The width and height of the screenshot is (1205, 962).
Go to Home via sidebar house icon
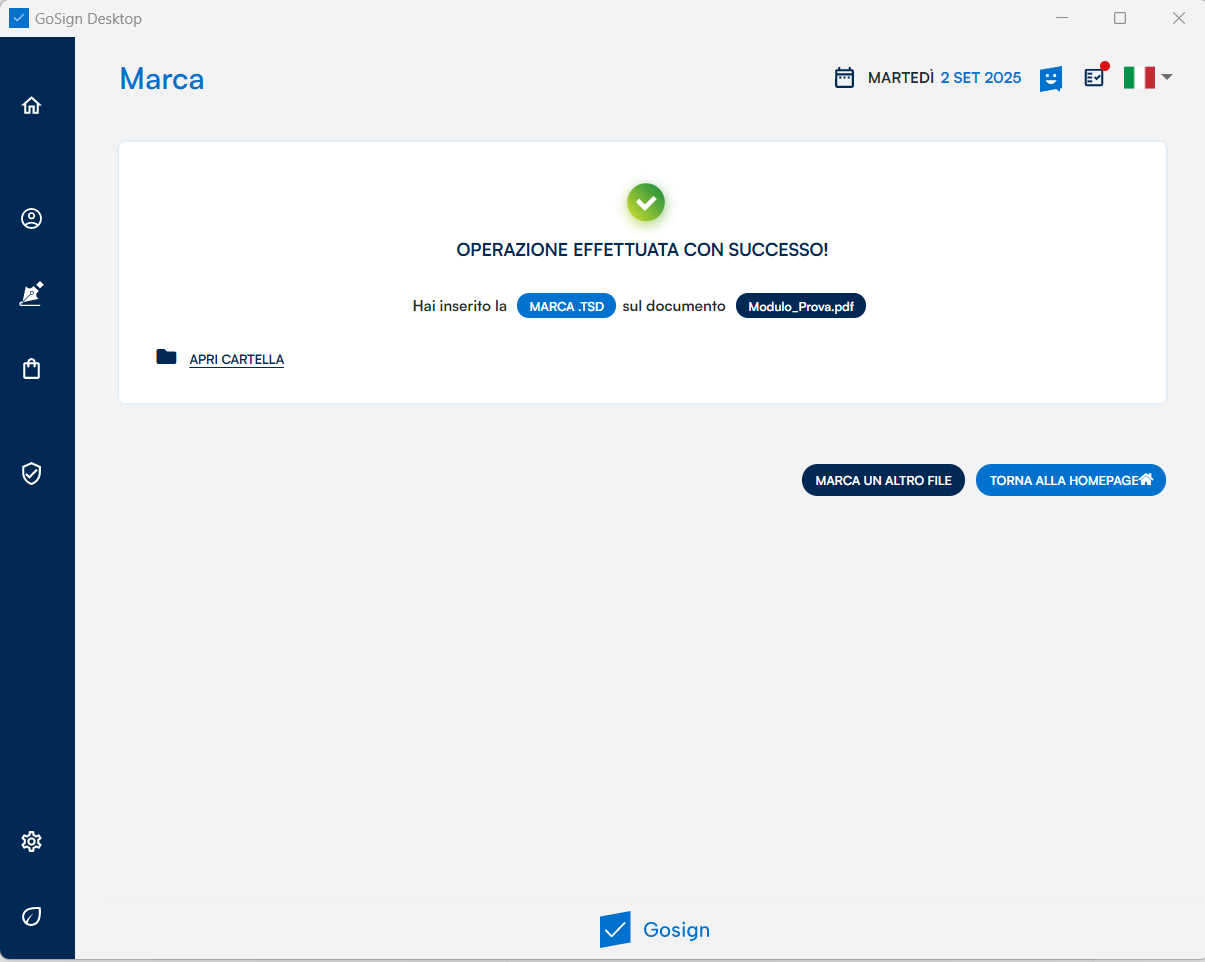point(32,105)
